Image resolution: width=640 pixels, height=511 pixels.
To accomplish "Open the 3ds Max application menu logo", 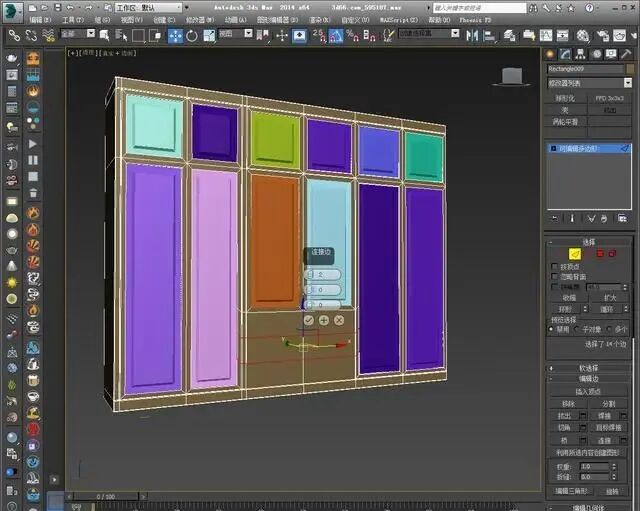I will tap(12, 11).
